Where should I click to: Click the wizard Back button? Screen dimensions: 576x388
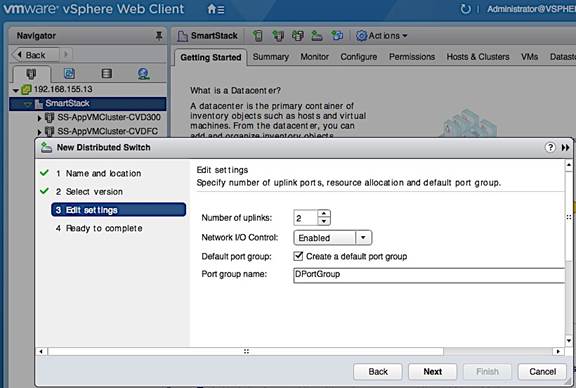click(x=378, y=371)
